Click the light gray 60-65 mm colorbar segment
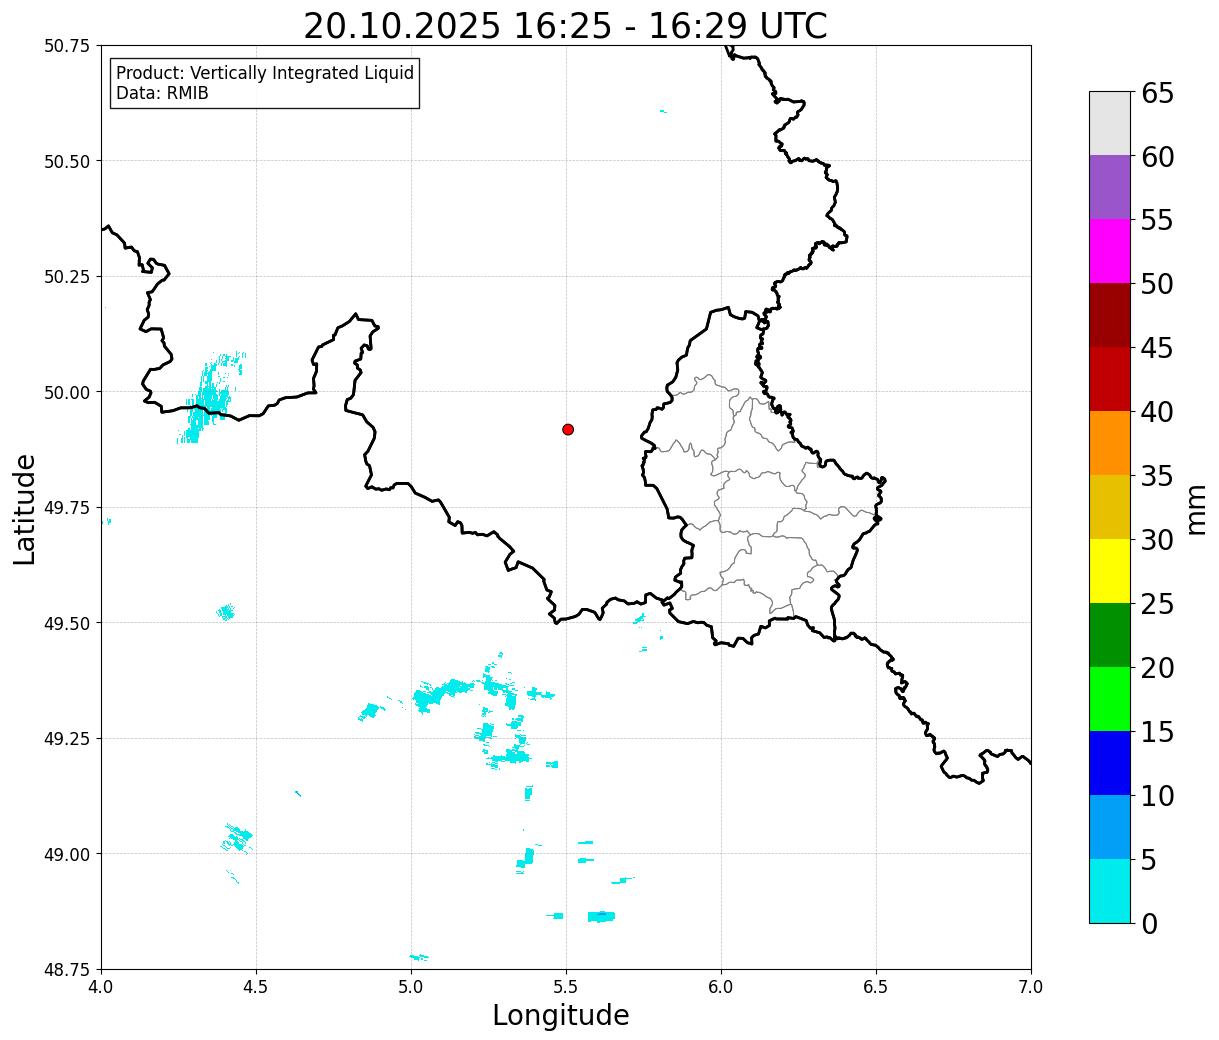The image size is (1219, 1040). tap(1110, 123)
